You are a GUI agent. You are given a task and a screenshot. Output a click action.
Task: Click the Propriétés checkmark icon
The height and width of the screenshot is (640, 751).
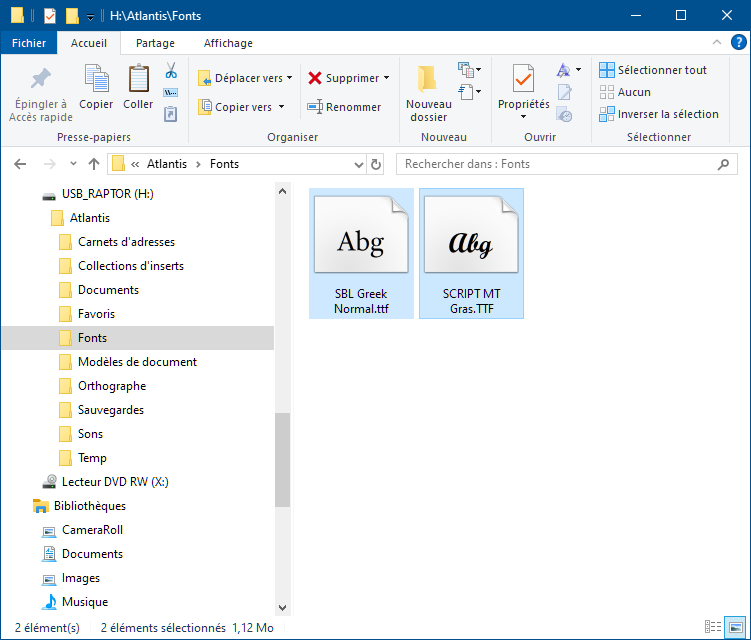click(523, 78)
